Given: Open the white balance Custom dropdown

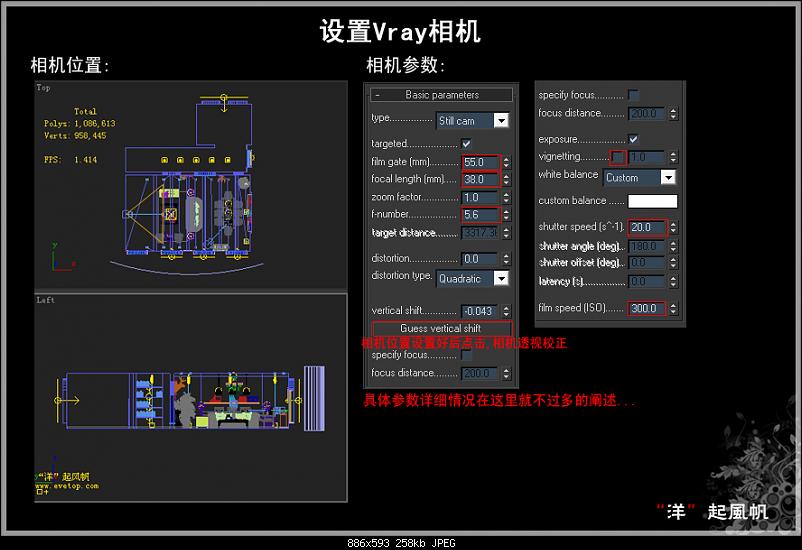Looking at the screenshot, I should click(639, 178).
